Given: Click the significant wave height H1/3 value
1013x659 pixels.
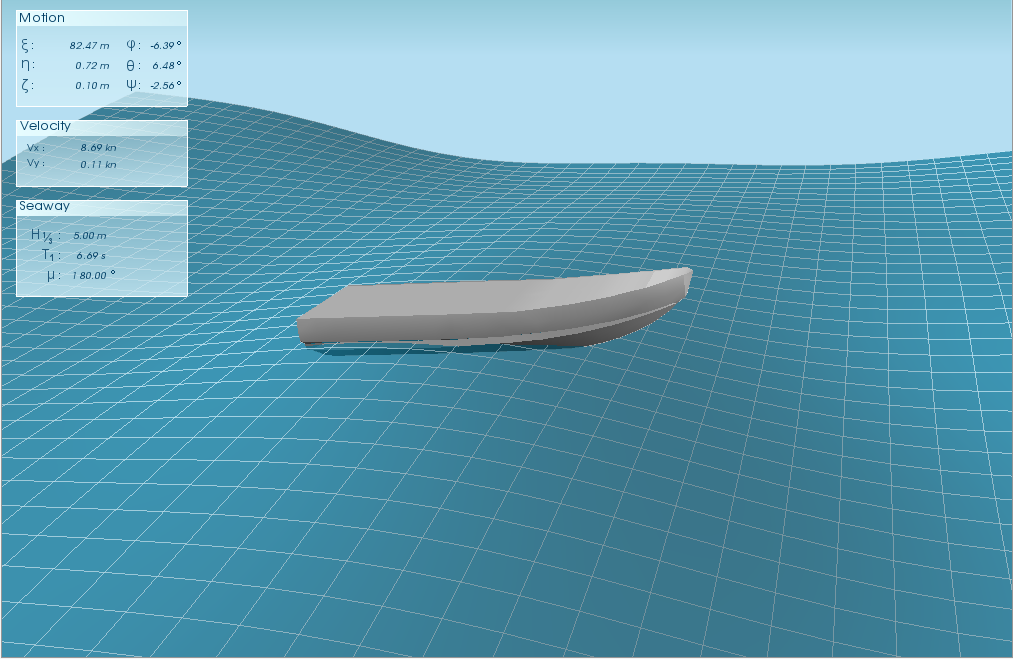Looking at the screenshot, I should point(90,236).
